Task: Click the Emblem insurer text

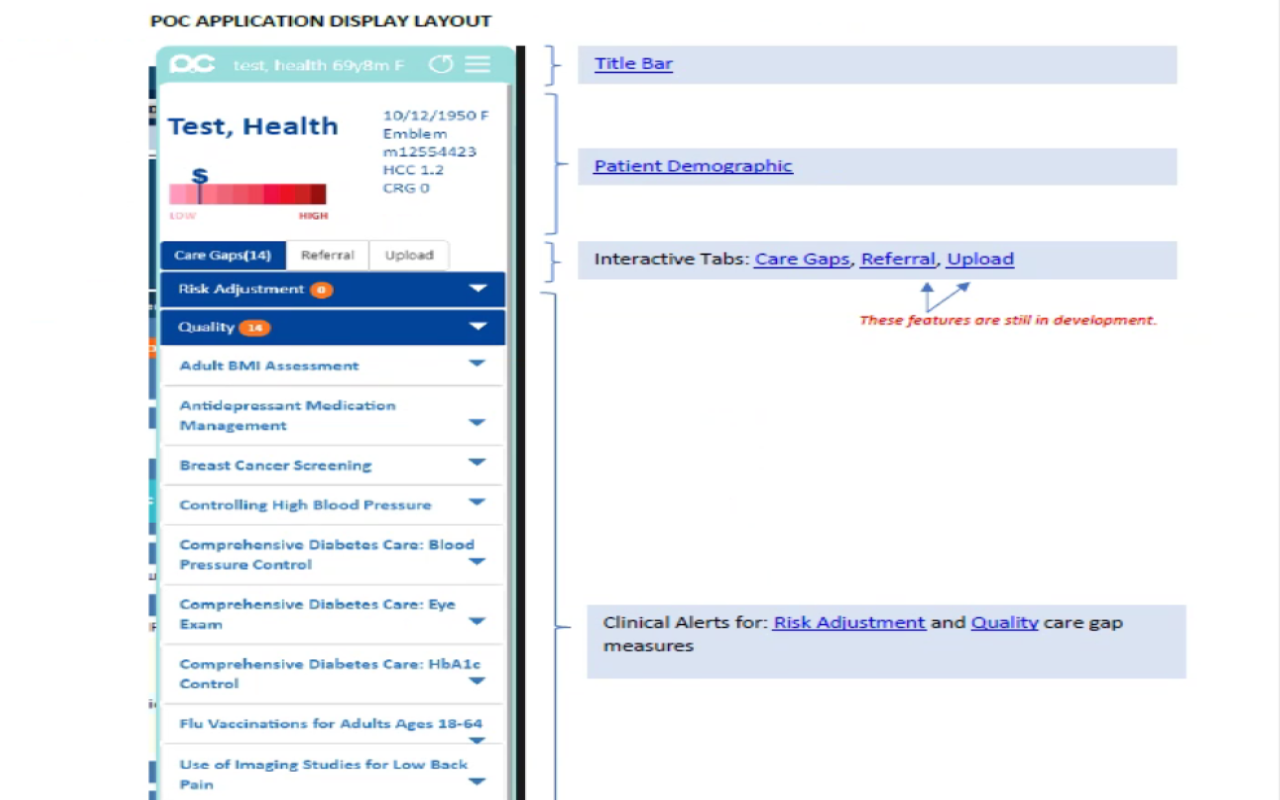Action: point(415,134)
